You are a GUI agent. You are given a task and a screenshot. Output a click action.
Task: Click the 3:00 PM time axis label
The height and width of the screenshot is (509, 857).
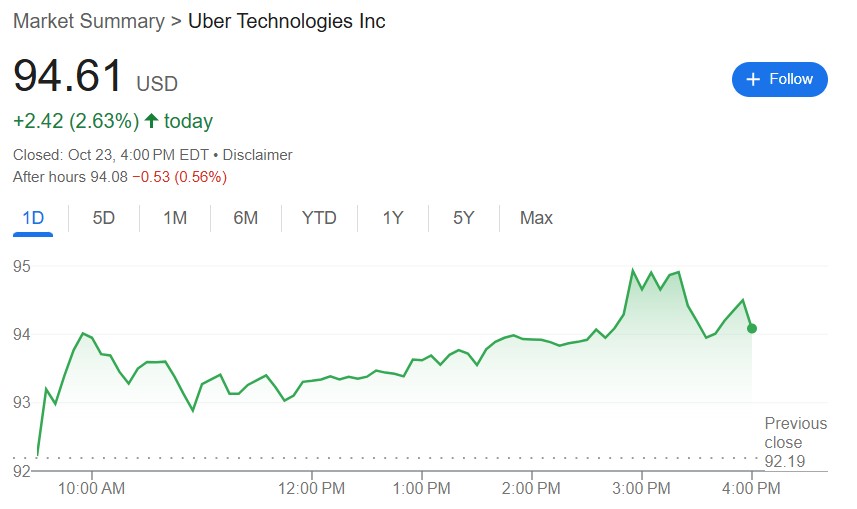pos(641,488)
